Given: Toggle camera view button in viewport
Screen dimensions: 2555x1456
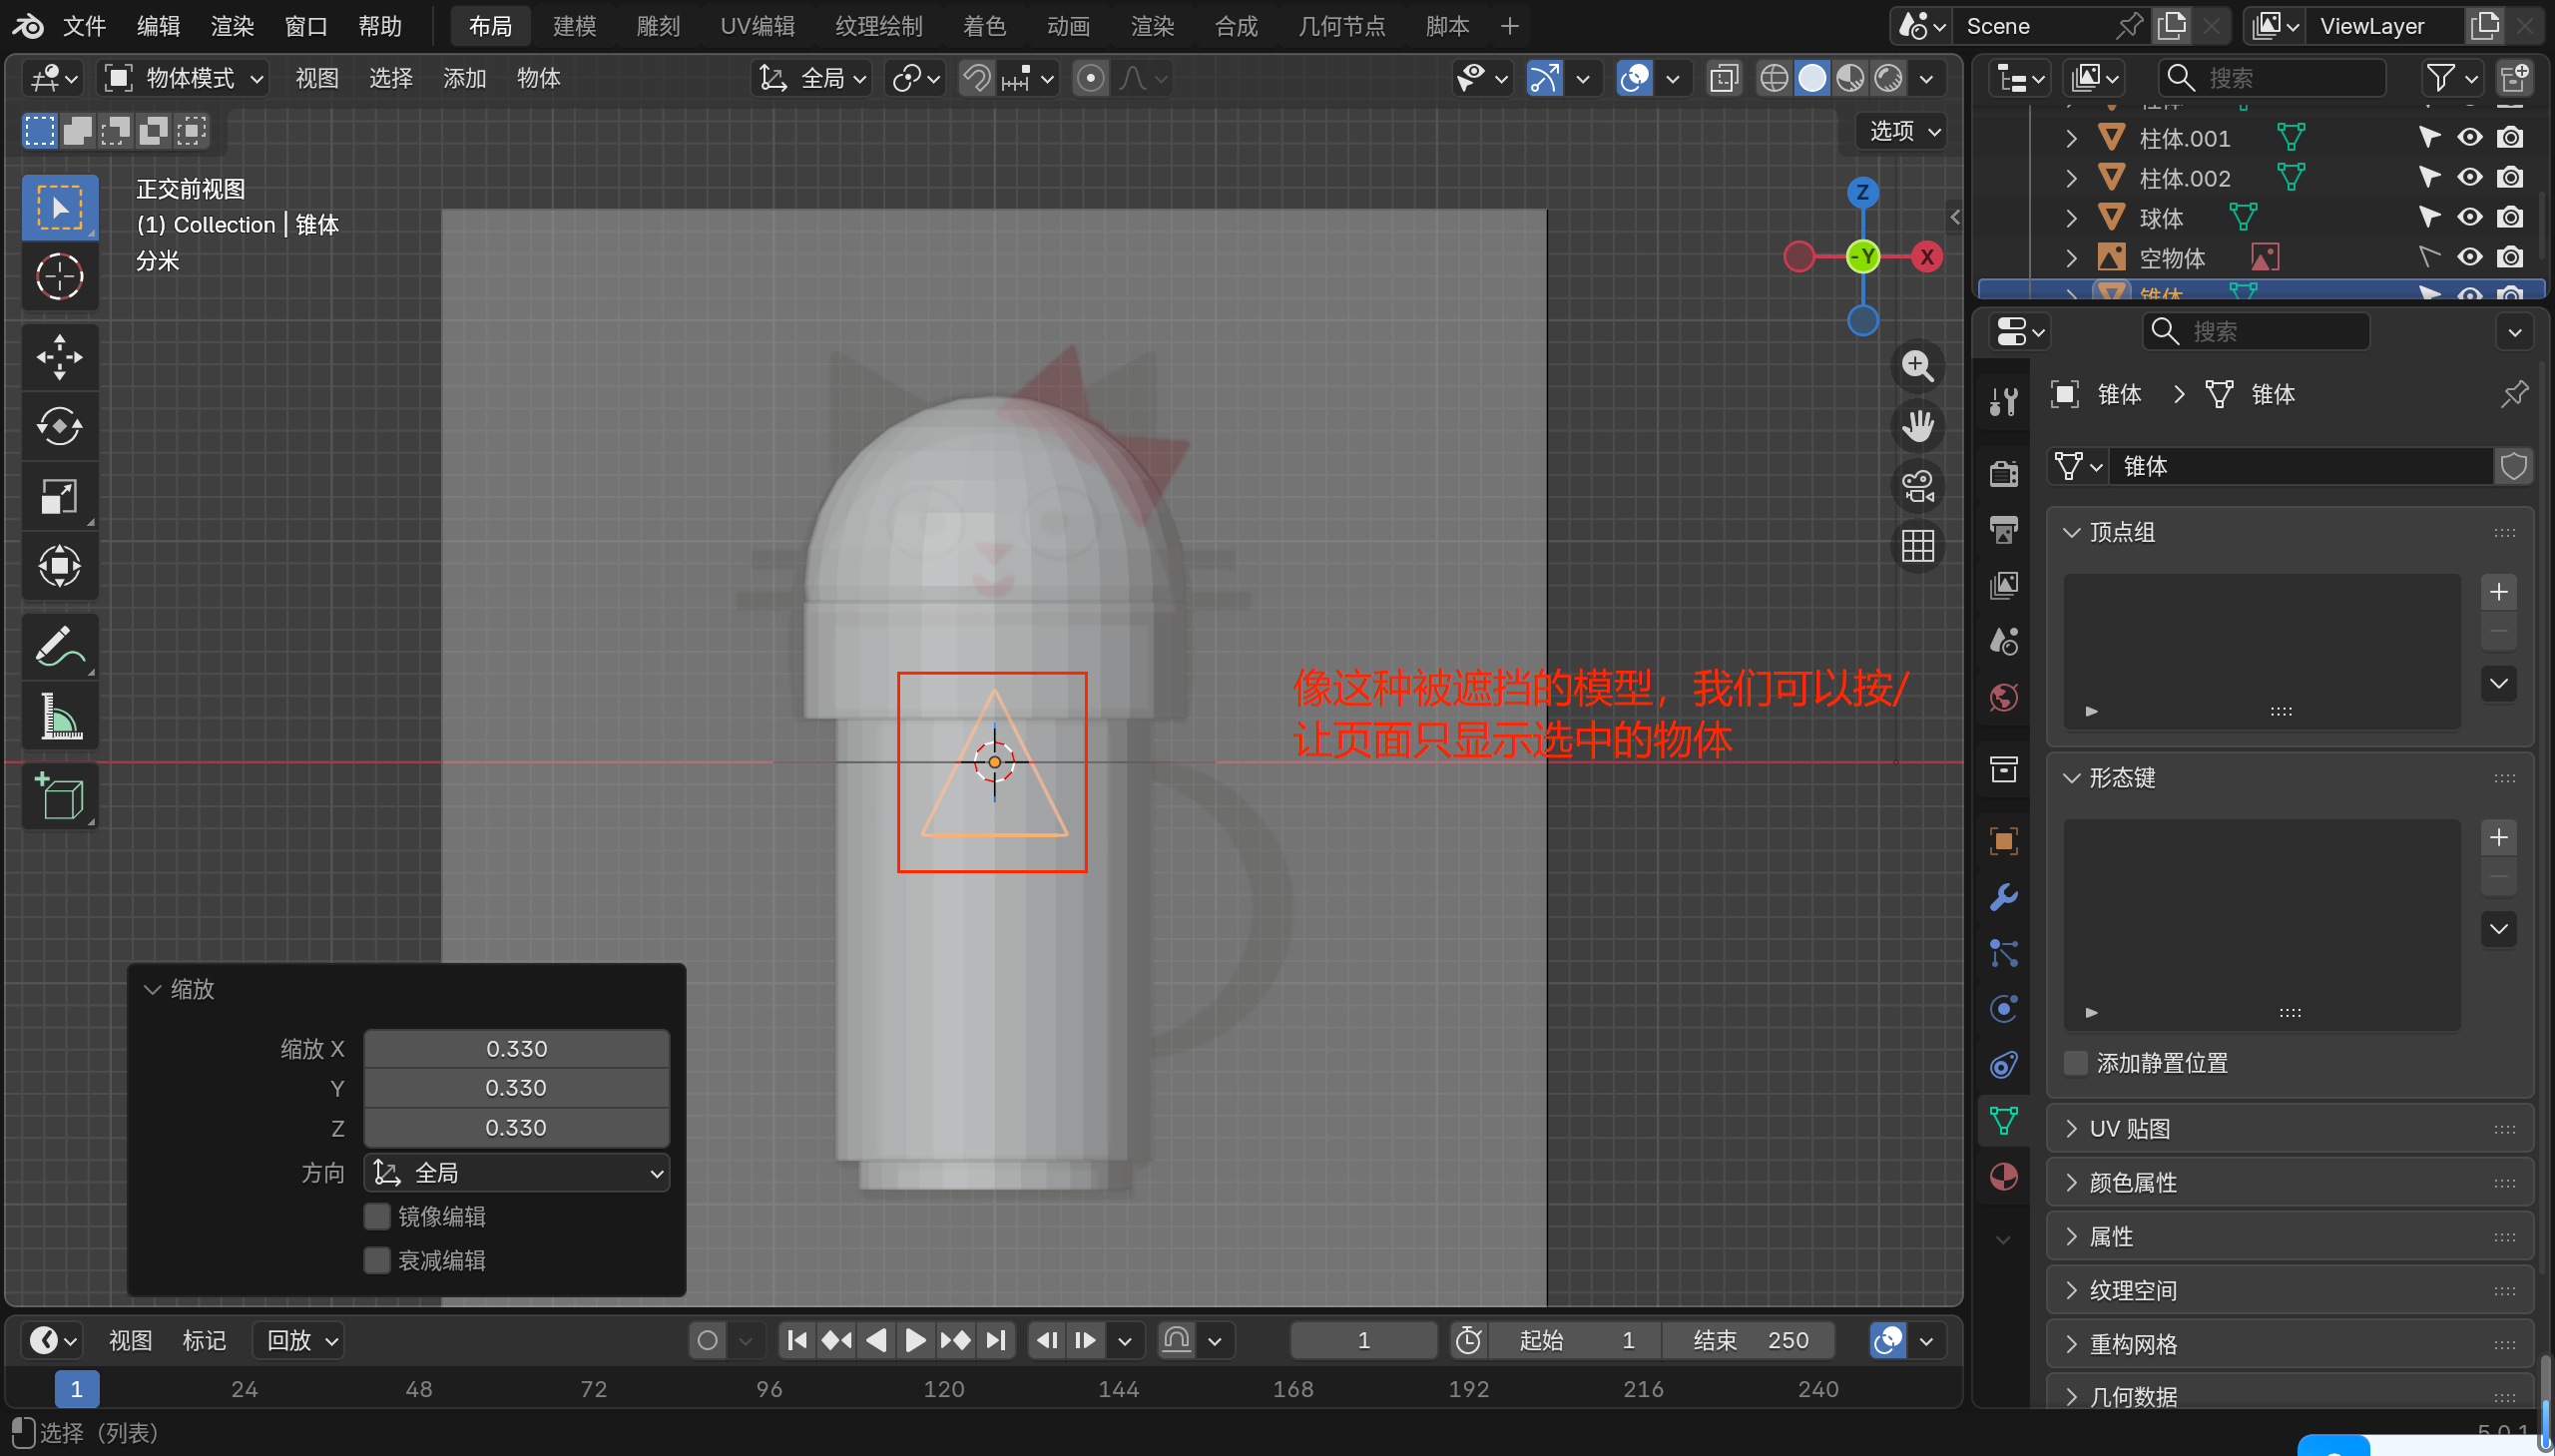Looking at the screenshot, I should point(1917,487).
